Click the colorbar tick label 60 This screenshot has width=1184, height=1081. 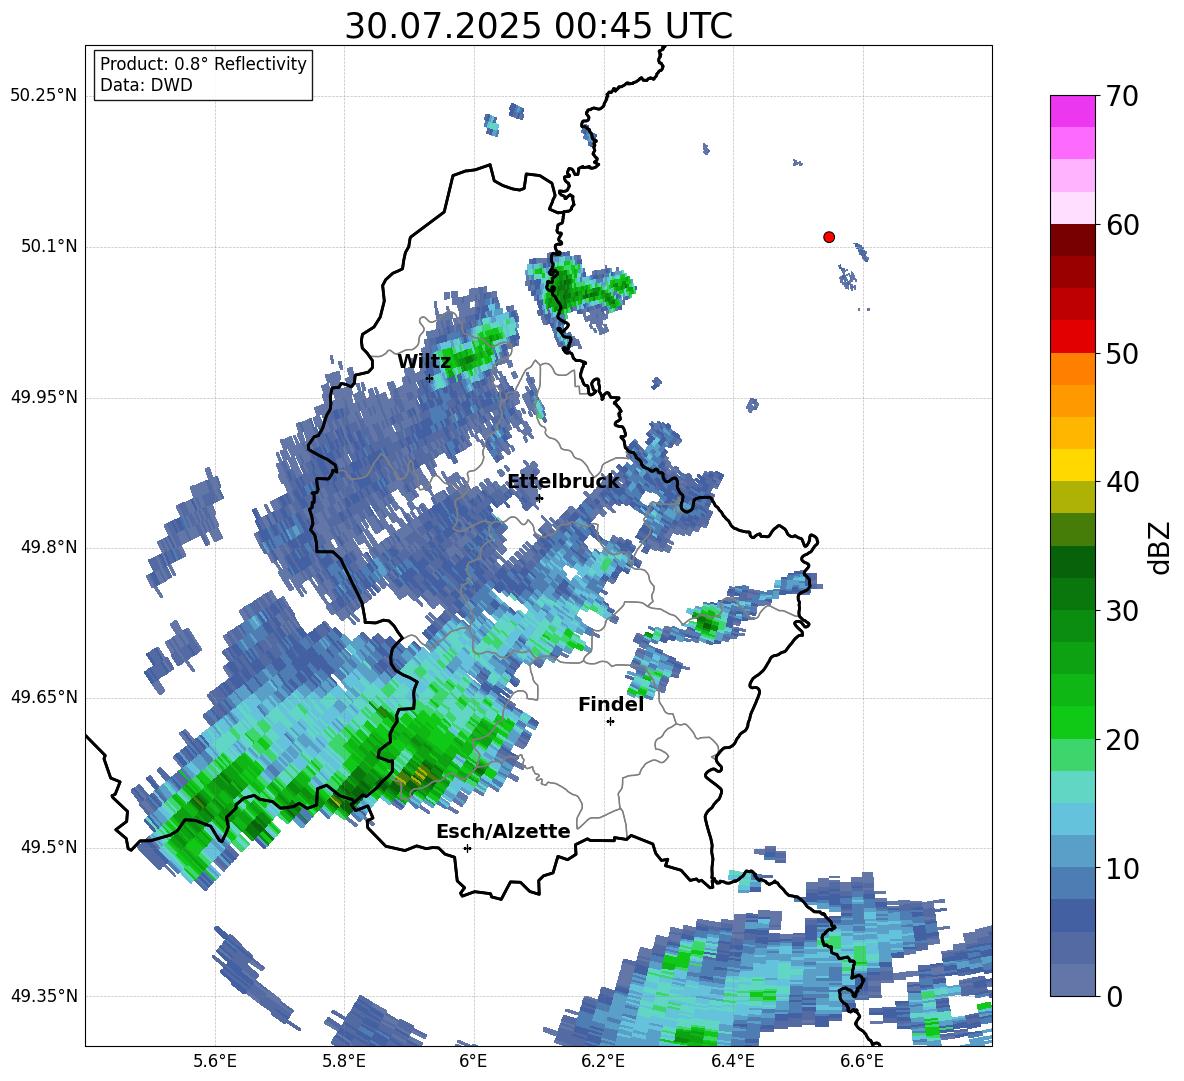[1122, 225]
